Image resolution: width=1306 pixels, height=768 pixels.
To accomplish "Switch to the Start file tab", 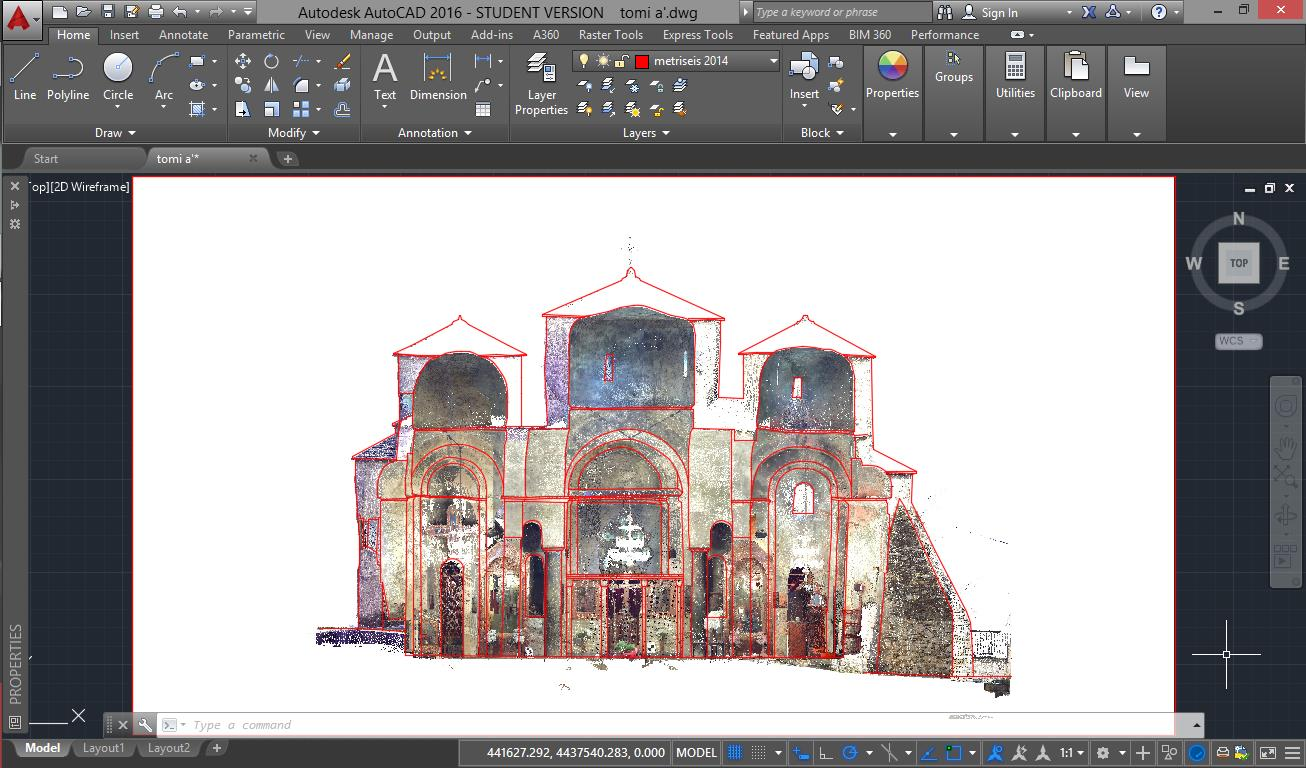I will click(46, 158).
